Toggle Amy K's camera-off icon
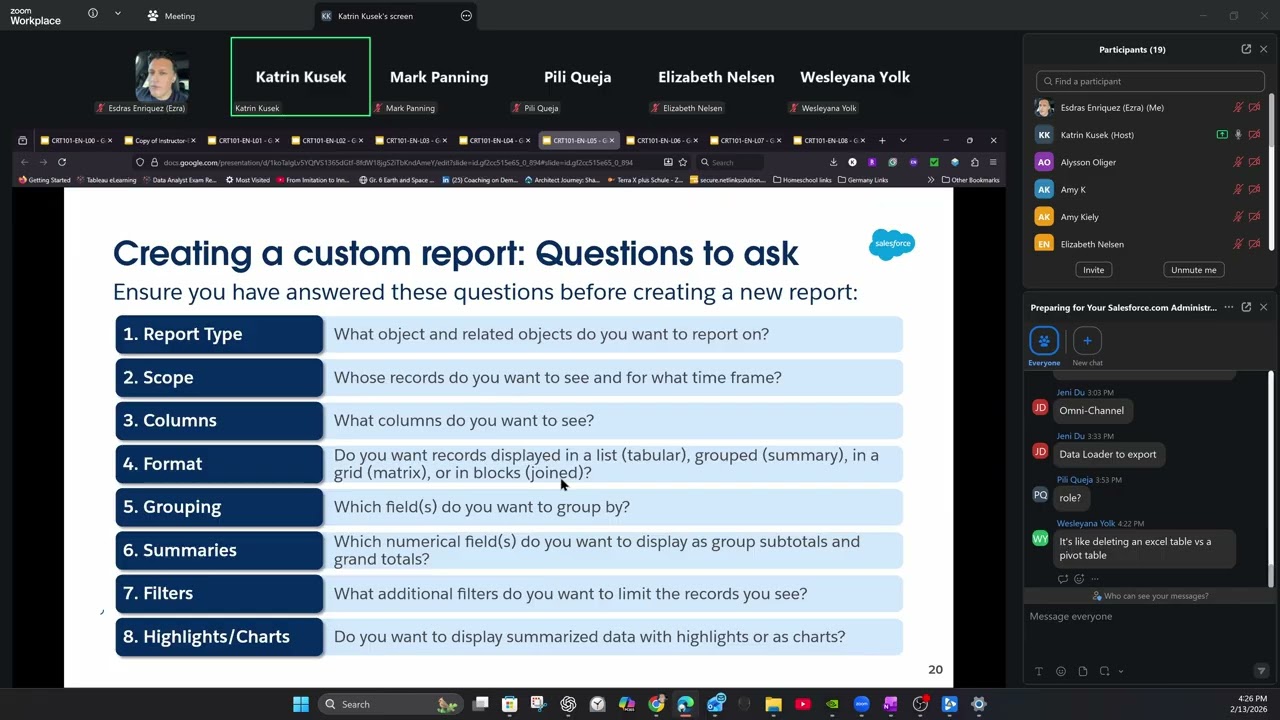The image size is (1280, 720). 1254,189
